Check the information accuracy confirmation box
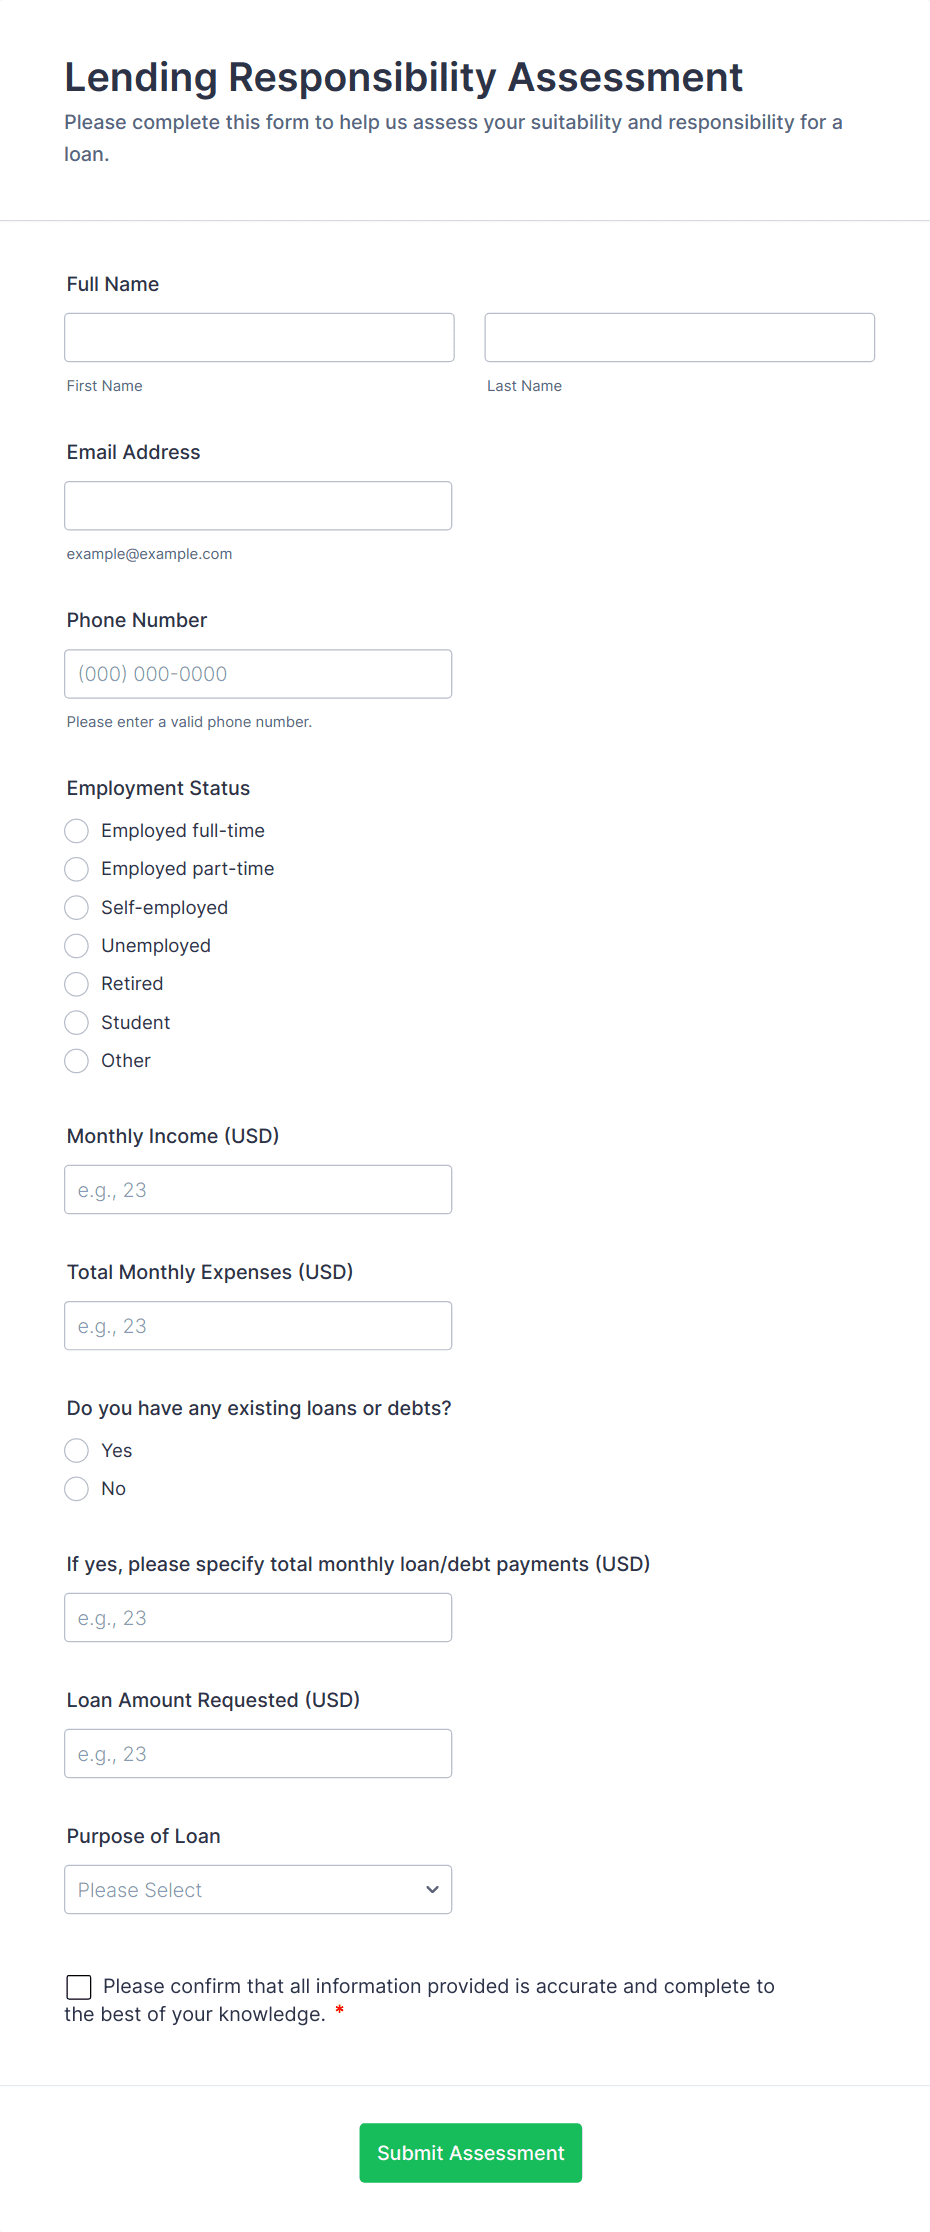930x2232 pixels. [x=78, y=1987]
